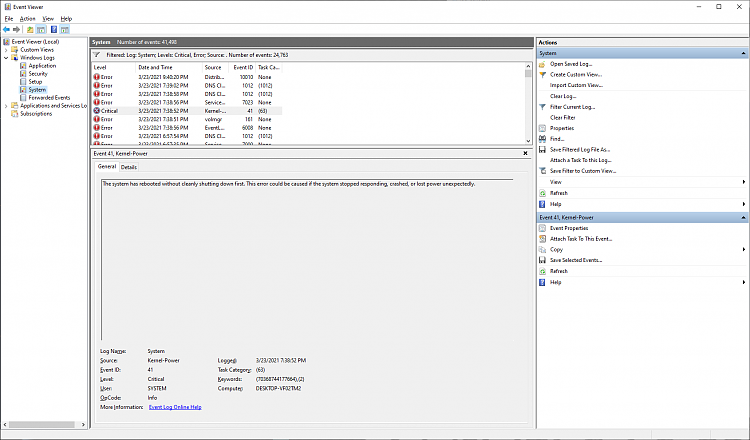Open the Event Log Online Help link
Screen dimensions: 750x440
tap(175, 407)
